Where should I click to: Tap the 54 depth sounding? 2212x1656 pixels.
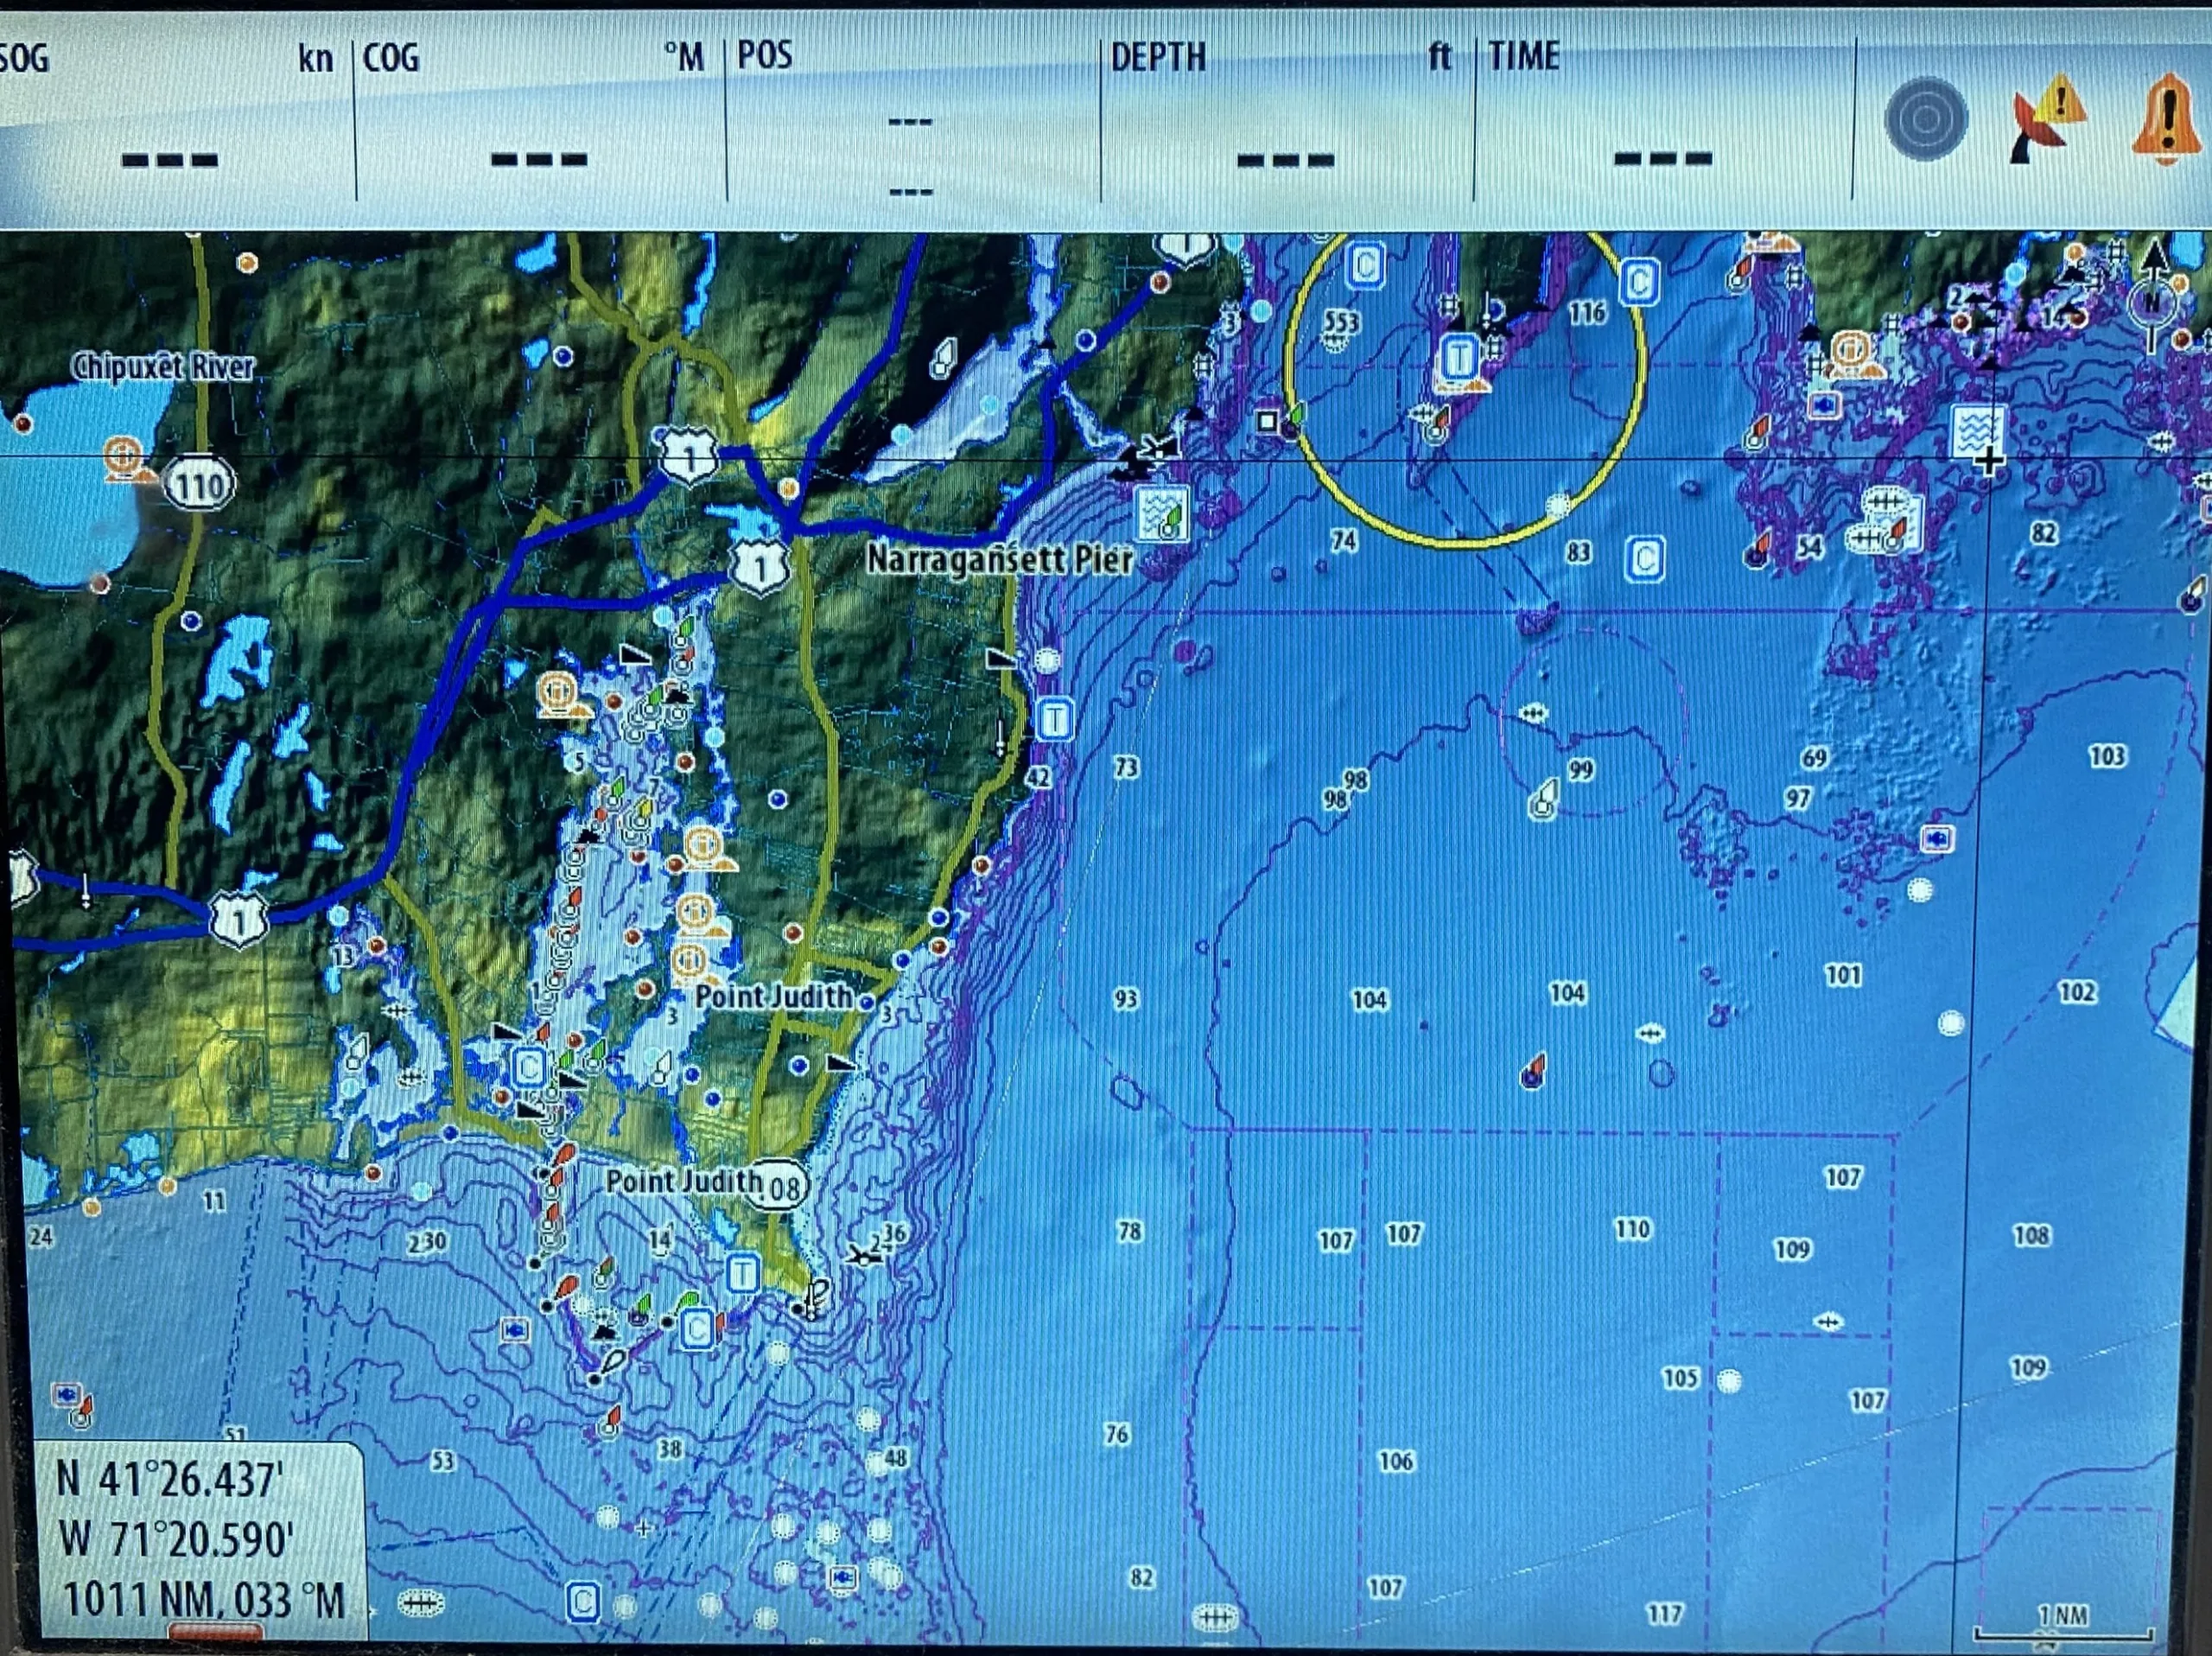click(x=1809, y=547)
